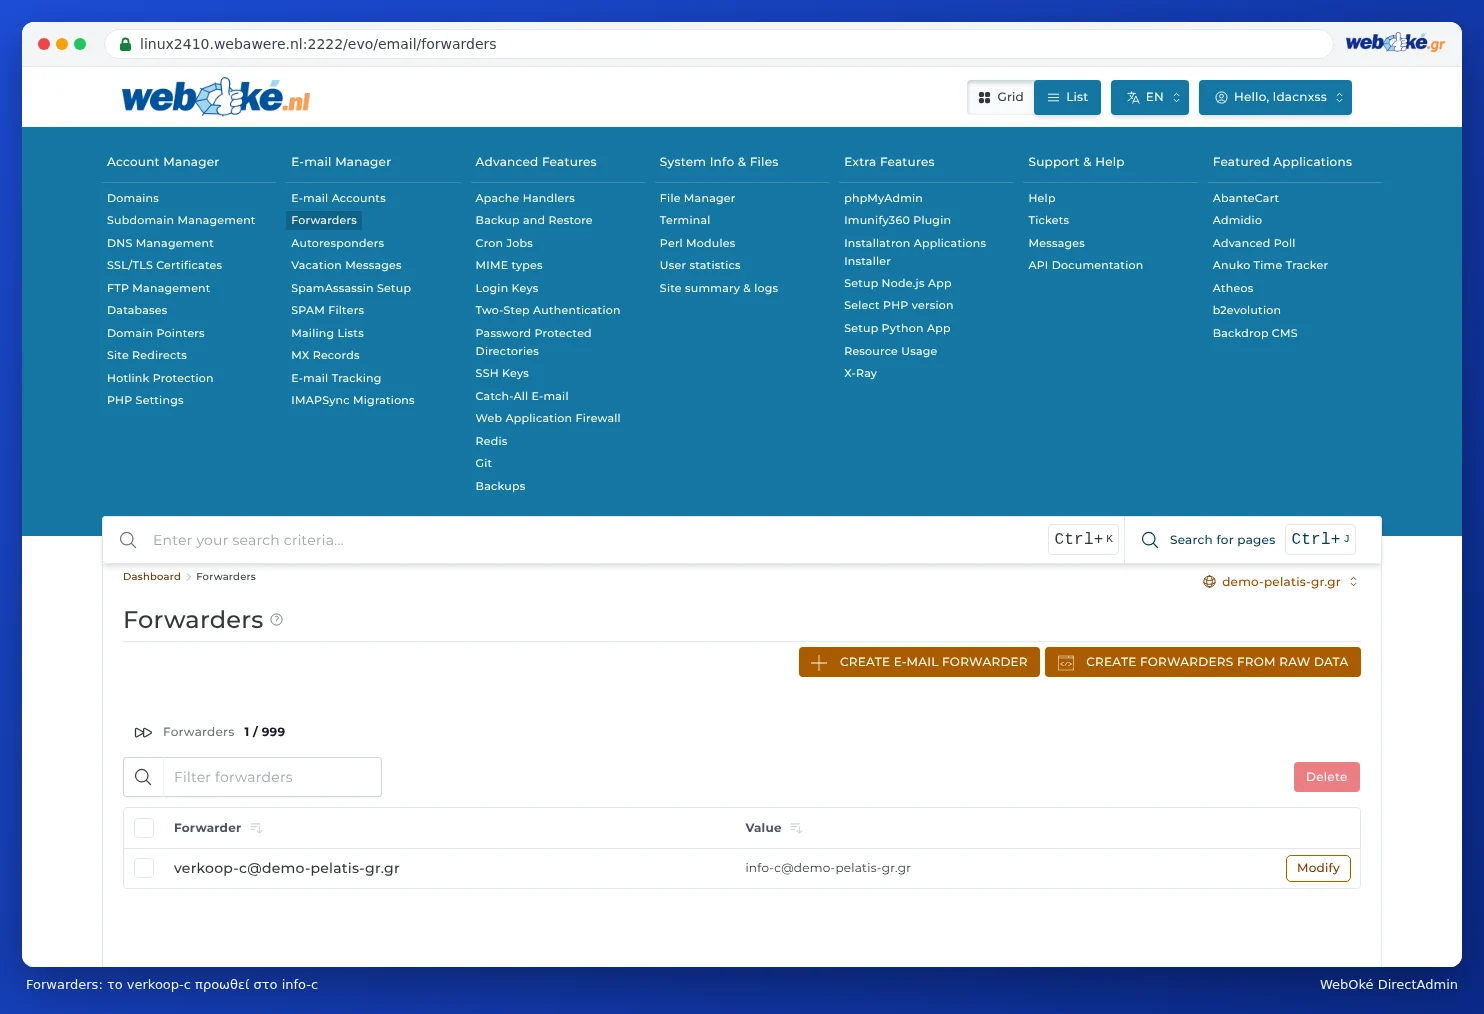Click the forwarders arrow icon beside the count
The height and width of the screenshot is (1014, 1484).
point(143,732)
